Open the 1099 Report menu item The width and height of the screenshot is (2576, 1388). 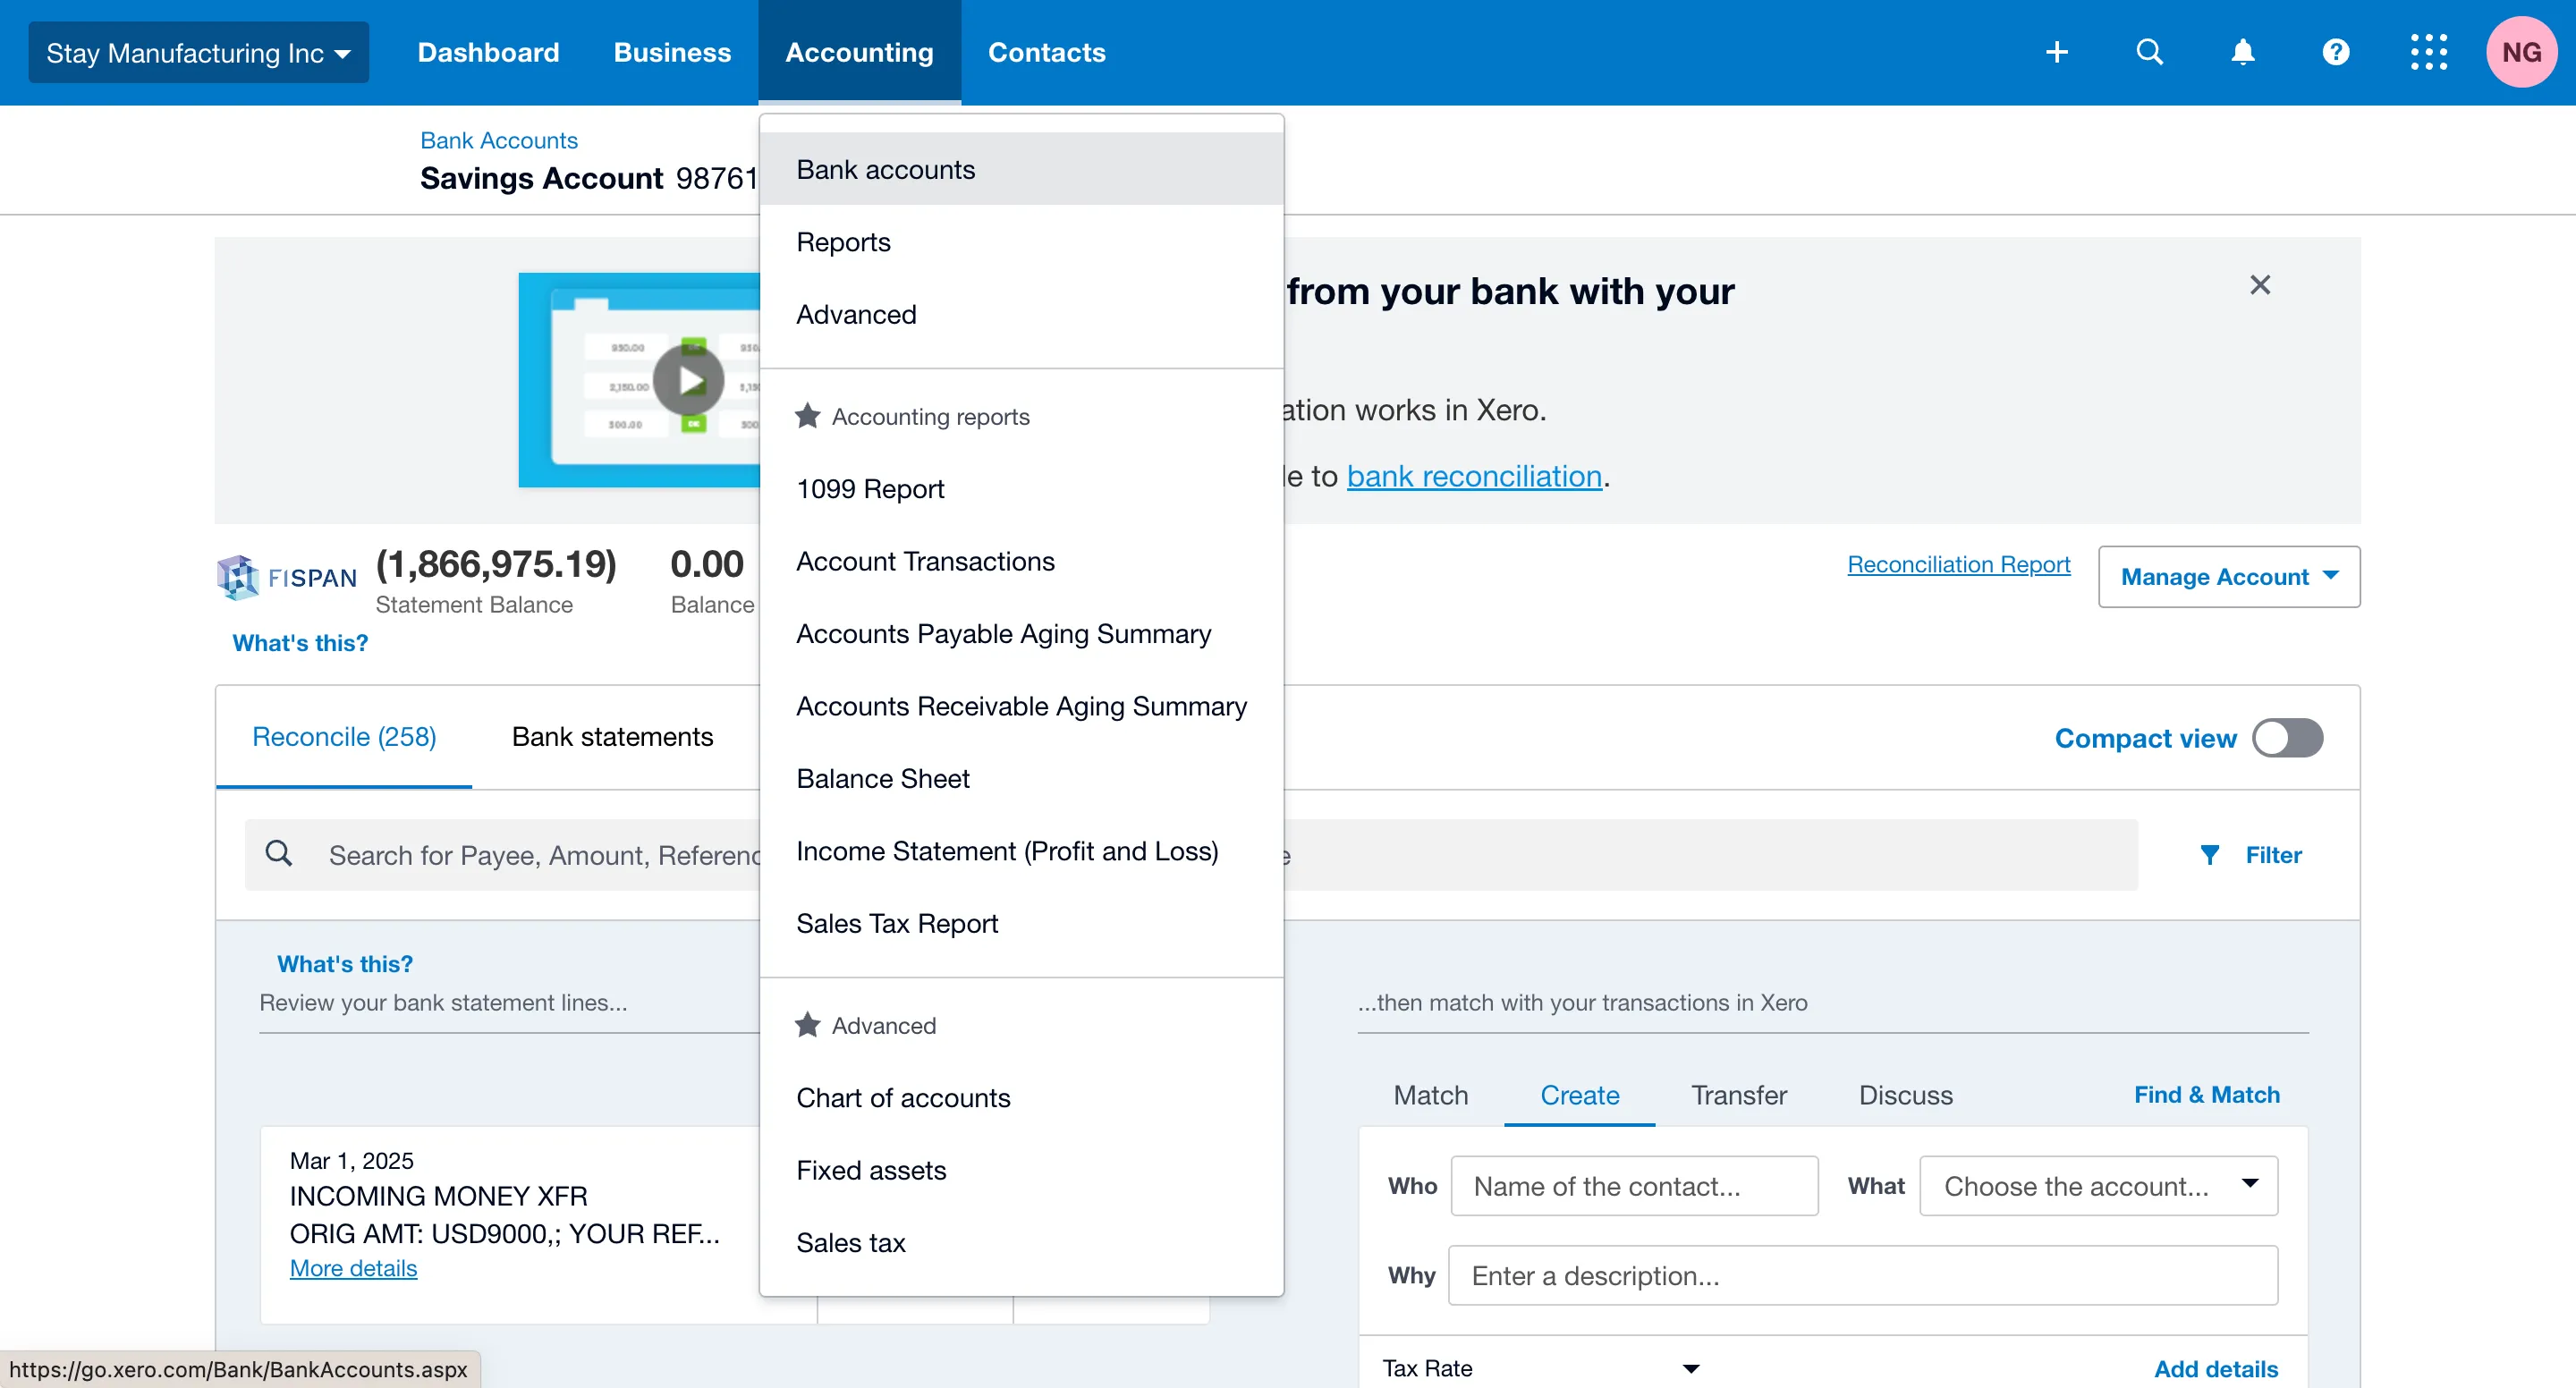tap(1021, 489)
